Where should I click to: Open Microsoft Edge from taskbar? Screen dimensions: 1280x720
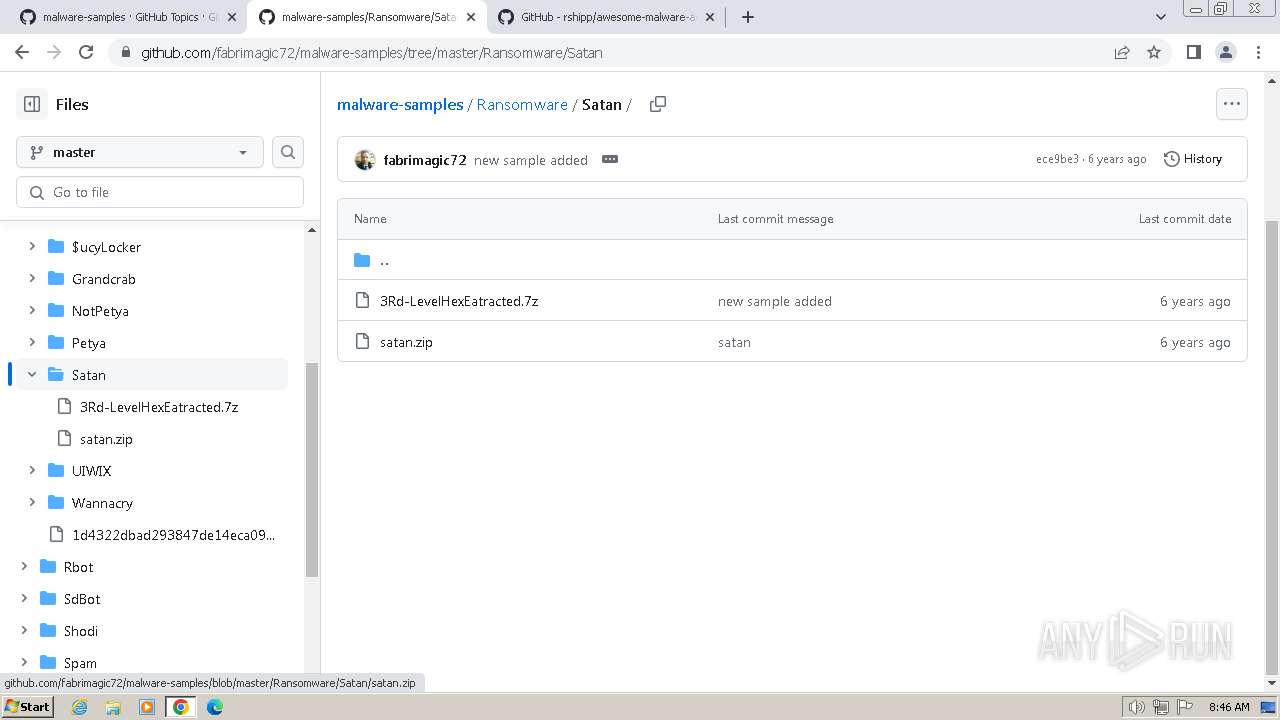214,707
